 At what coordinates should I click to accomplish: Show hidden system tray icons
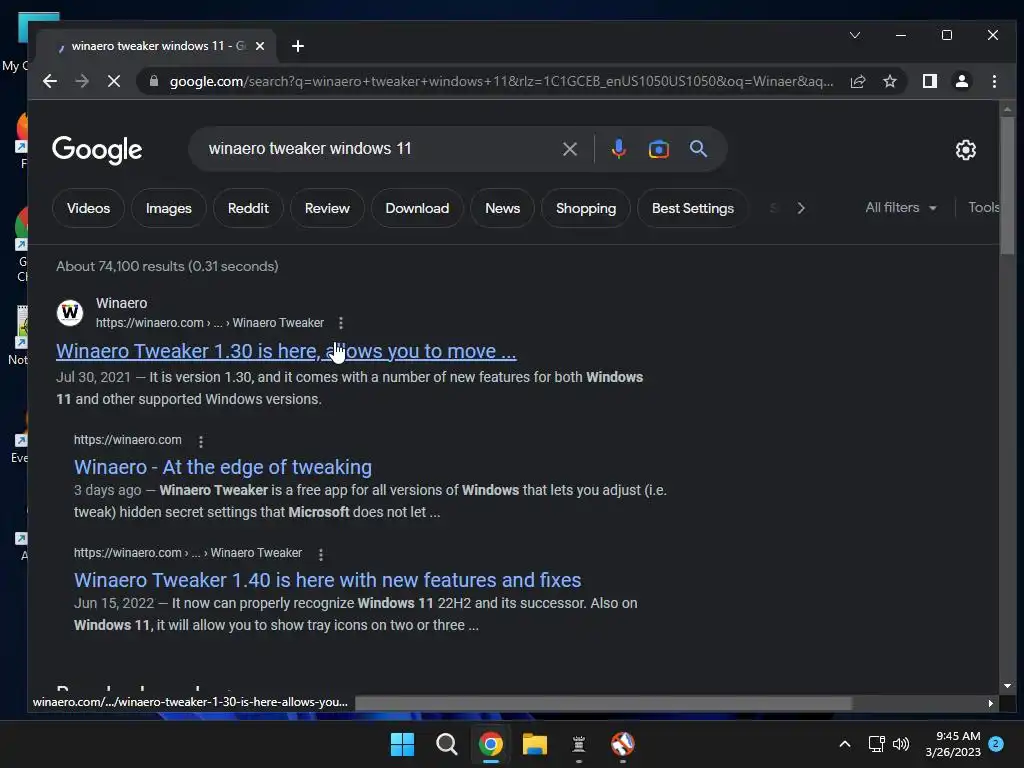coord(844,744)
